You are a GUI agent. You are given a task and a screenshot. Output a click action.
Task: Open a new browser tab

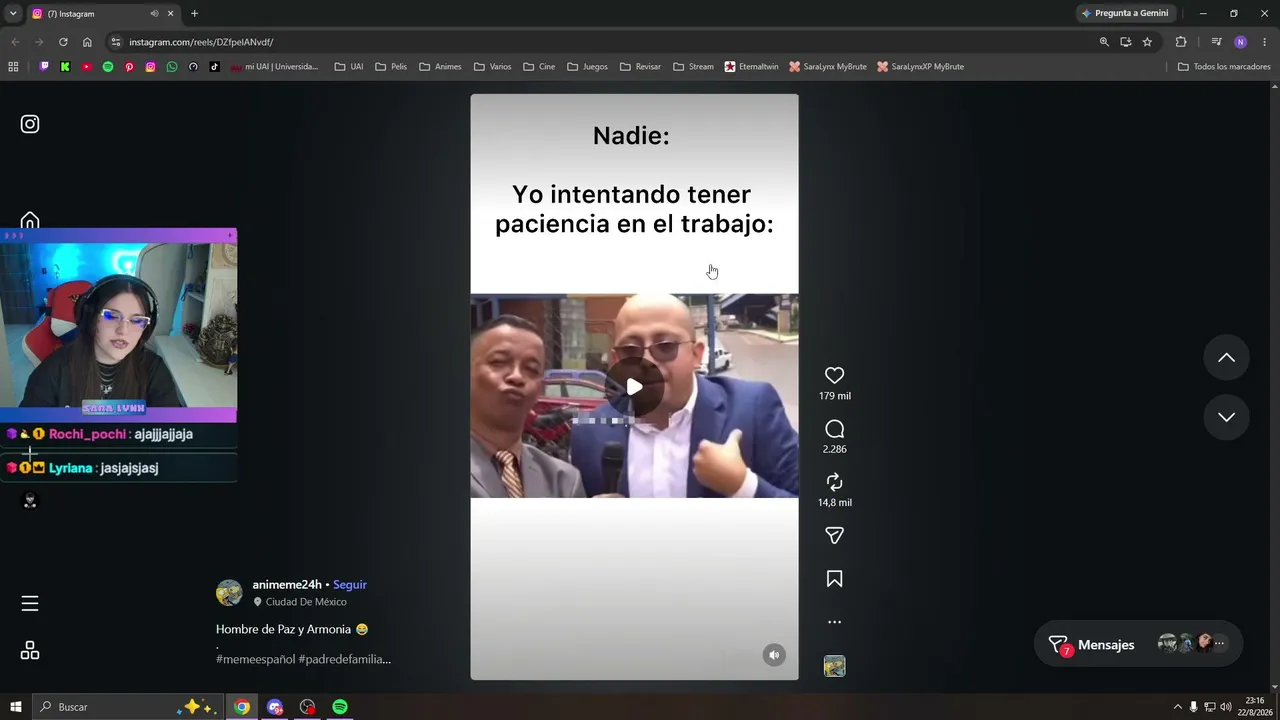pos(194,14)
